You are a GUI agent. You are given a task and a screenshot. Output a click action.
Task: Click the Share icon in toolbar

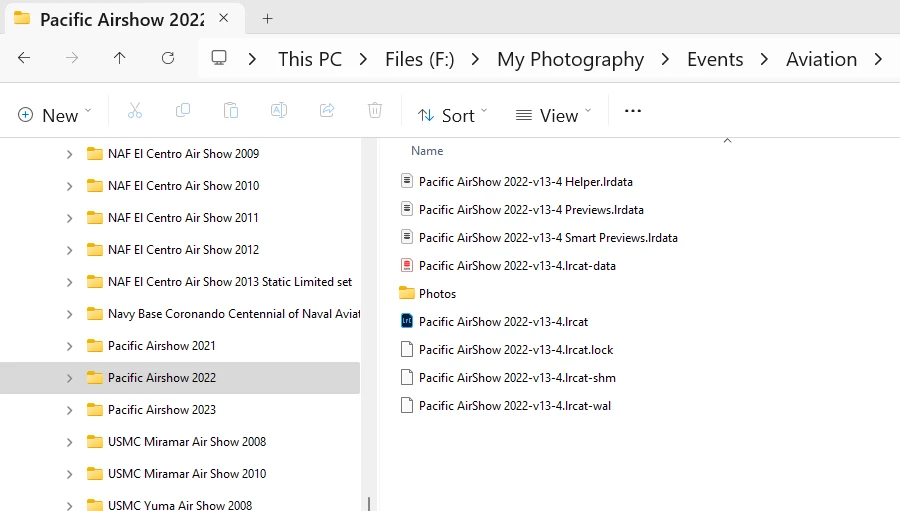tap(327, 110)
